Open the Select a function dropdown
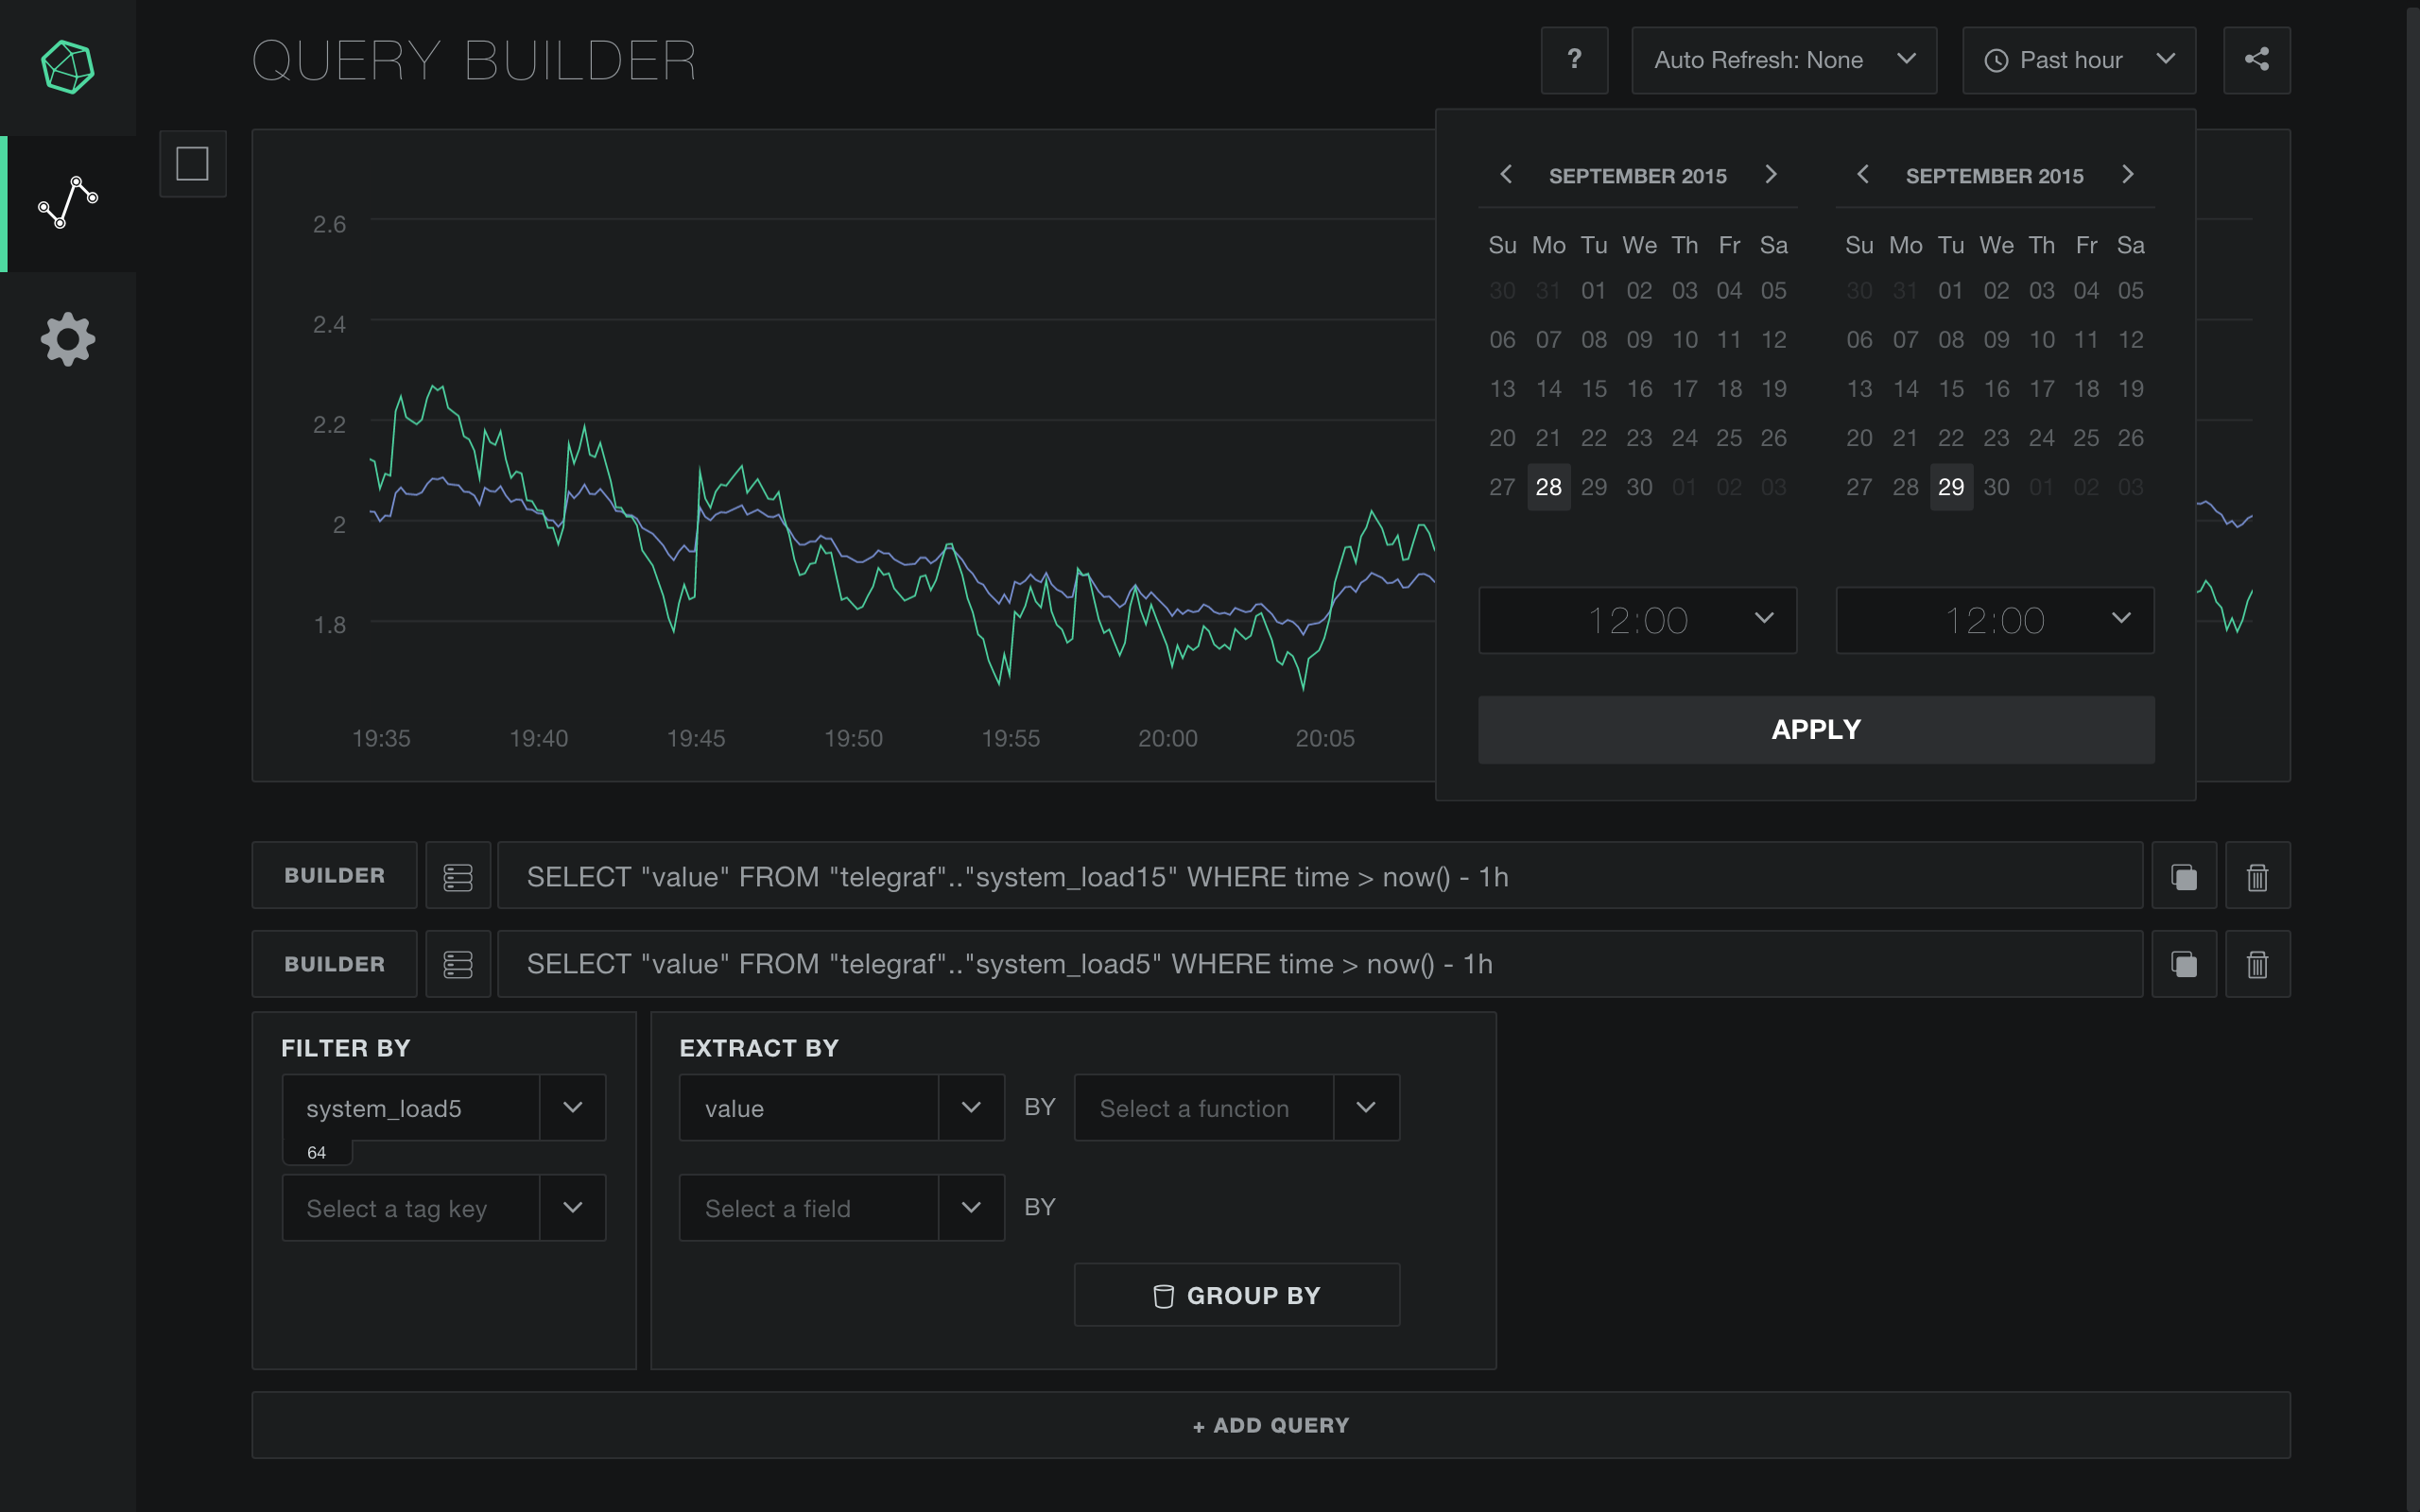This screenshot has height=1512, width=2420. pos(1236,1108)
